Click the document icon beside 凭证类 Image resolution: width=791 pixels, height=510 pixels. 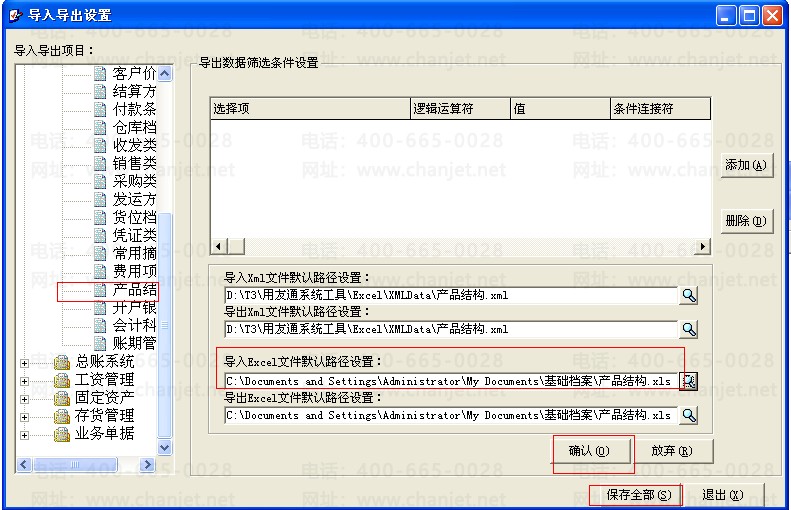pyautogui.click(x=100, y=236)
